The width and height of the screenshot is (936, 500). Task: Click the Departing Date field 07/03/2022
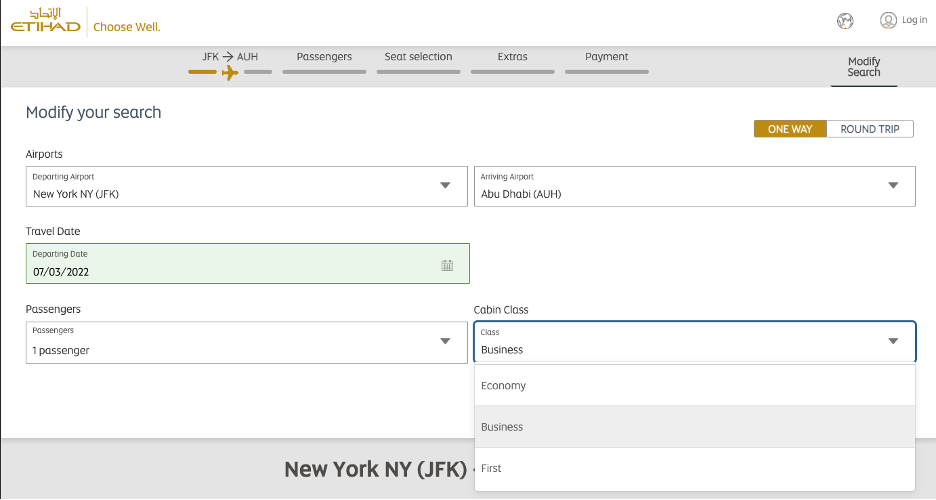click(248, 264)
